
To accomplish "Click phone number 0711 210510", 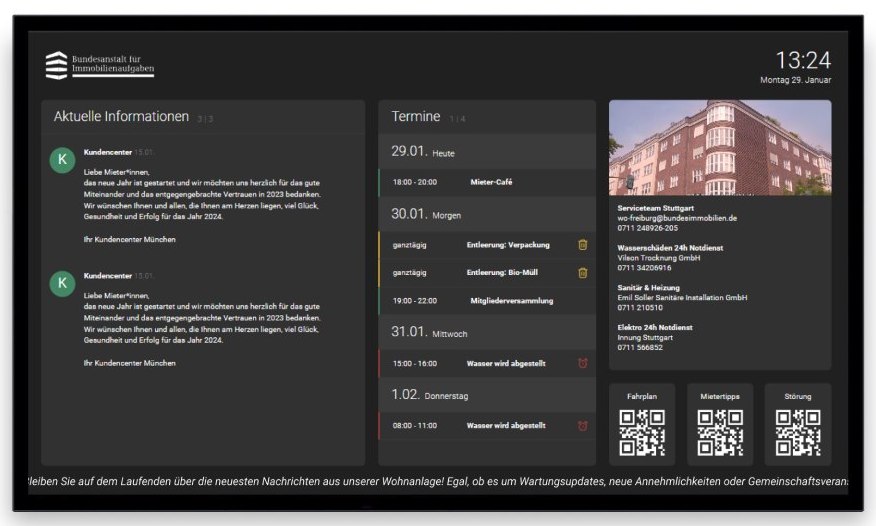I will pos(640,308).
